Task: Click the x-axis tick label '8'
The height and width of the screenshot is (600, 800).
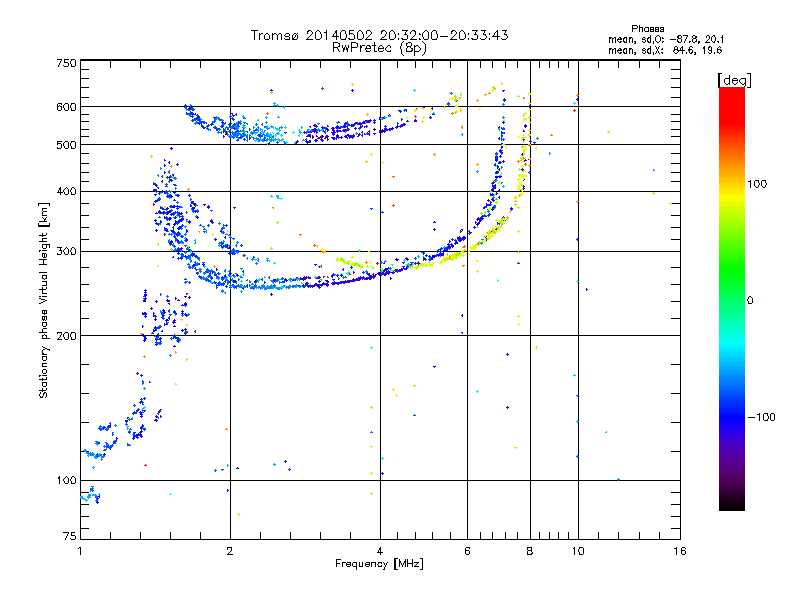Action: [x=530, y=551]
